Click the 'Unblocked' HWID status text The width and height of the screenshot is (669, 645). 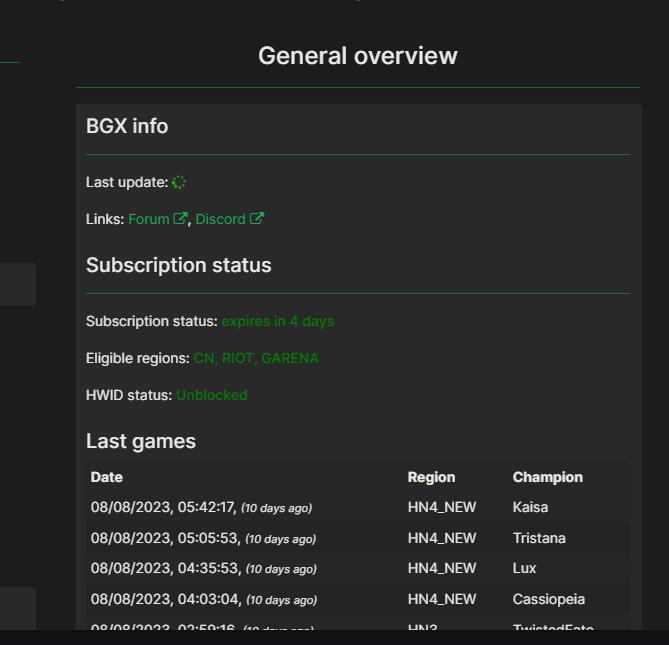211,395
